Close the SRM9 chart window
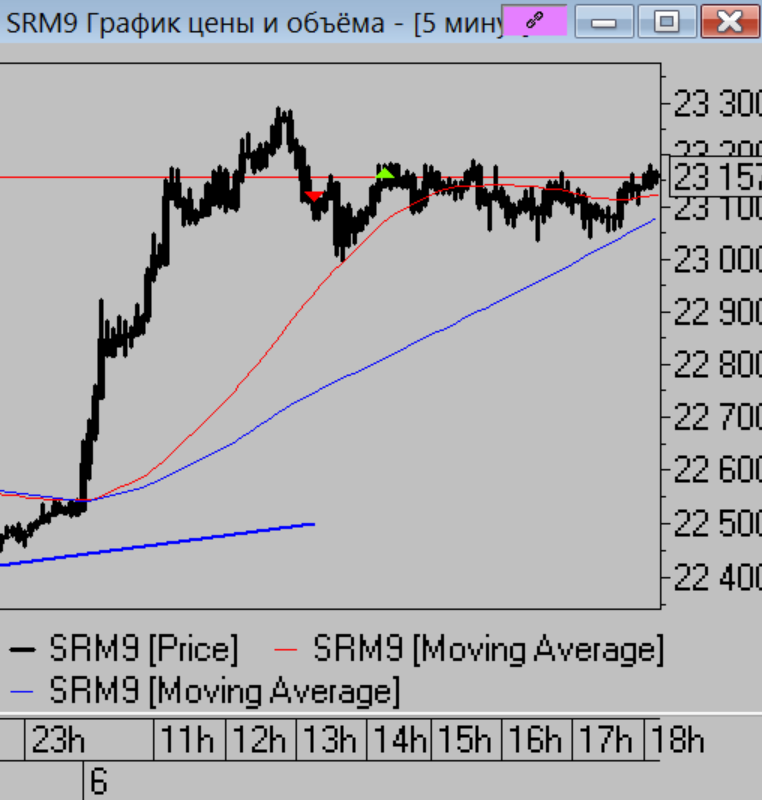This screenshot has height=800, width=762. pos(730,21)
